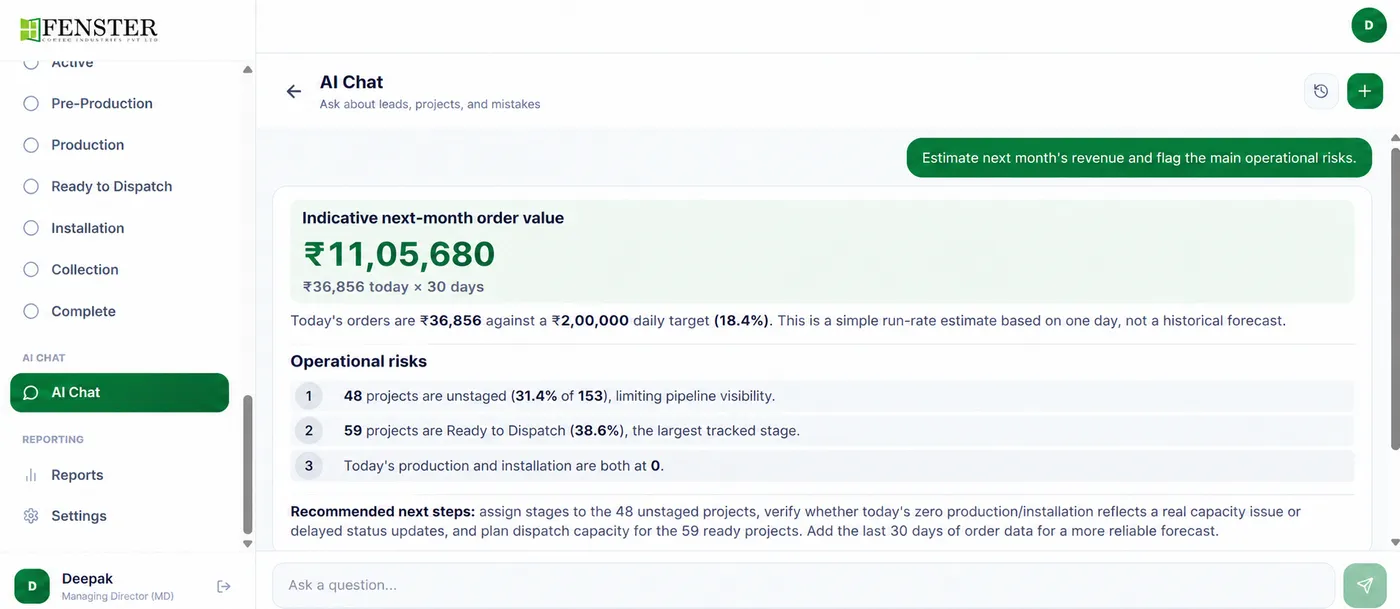Click the Settings gear icon

click(31, 516)
